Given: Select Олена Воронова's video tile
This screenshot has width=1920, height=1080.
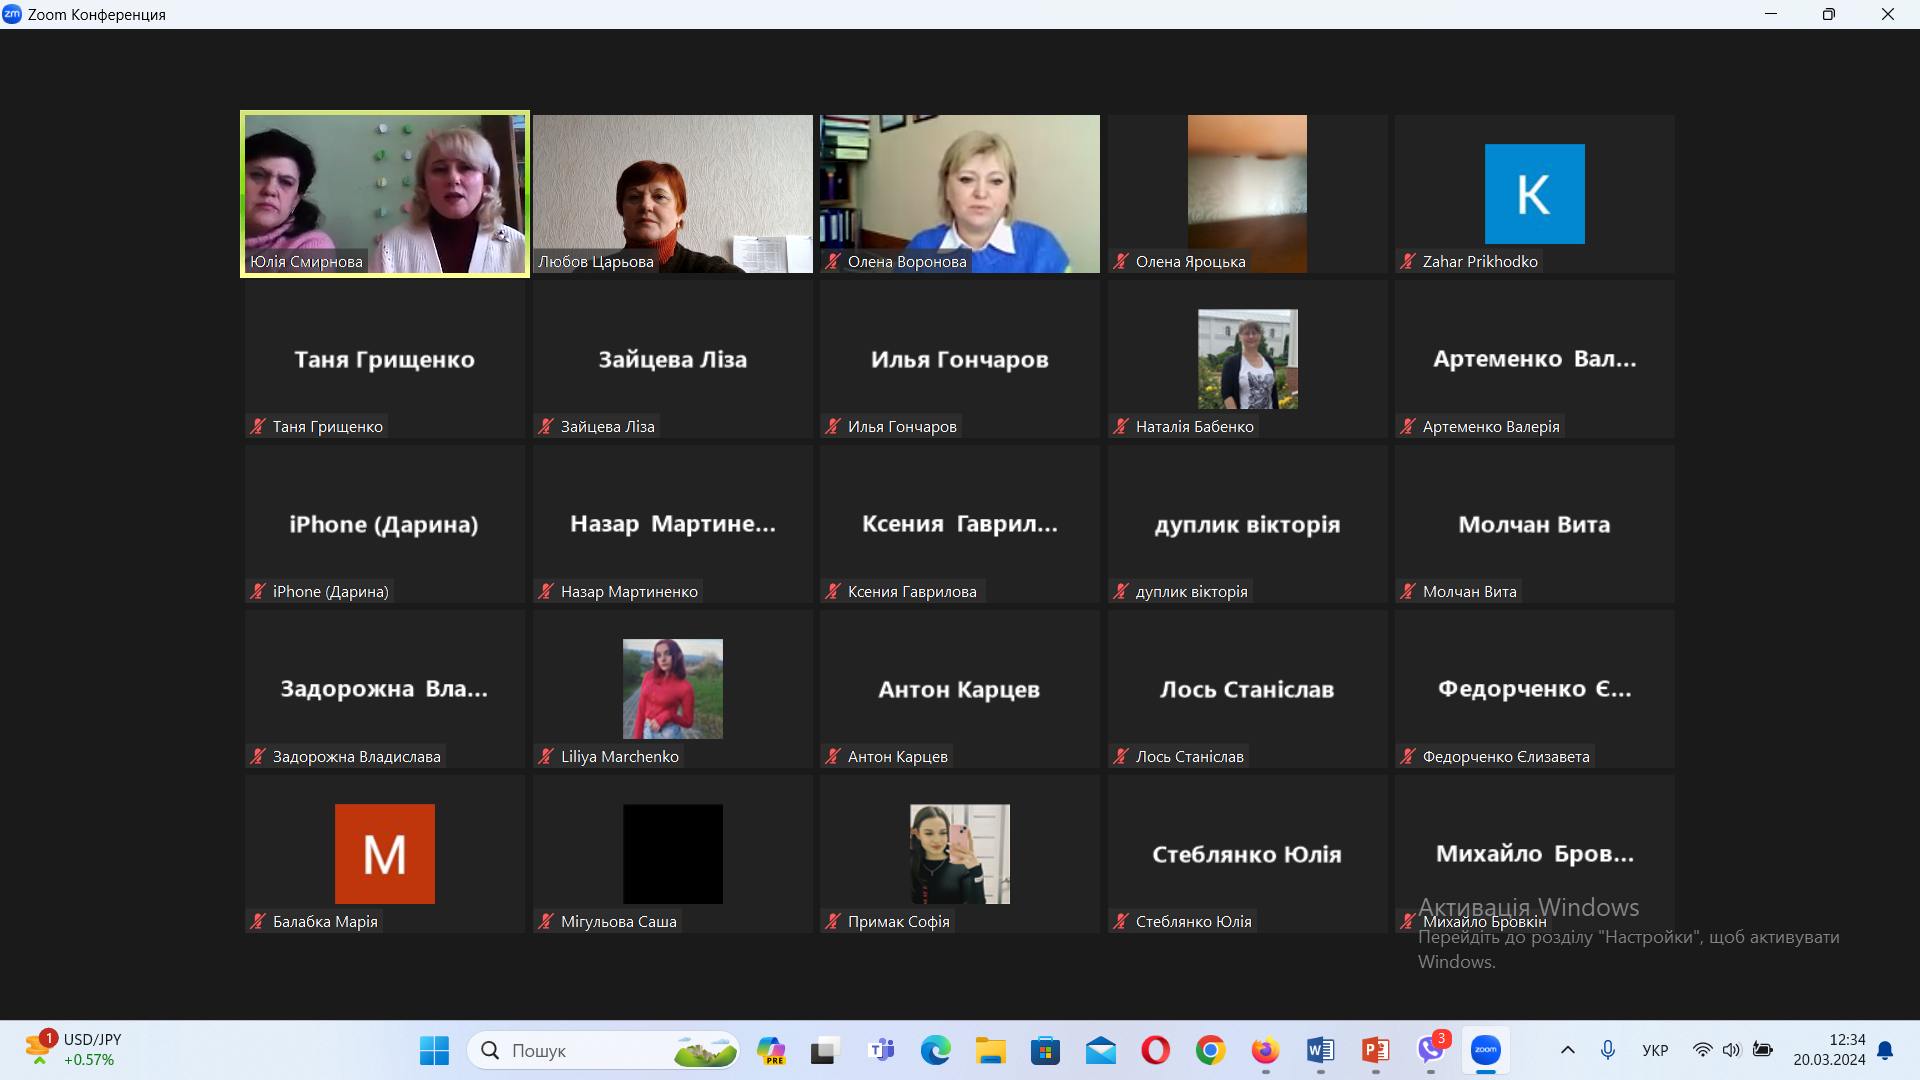Looking at the screenshot, I should [959, 193].
